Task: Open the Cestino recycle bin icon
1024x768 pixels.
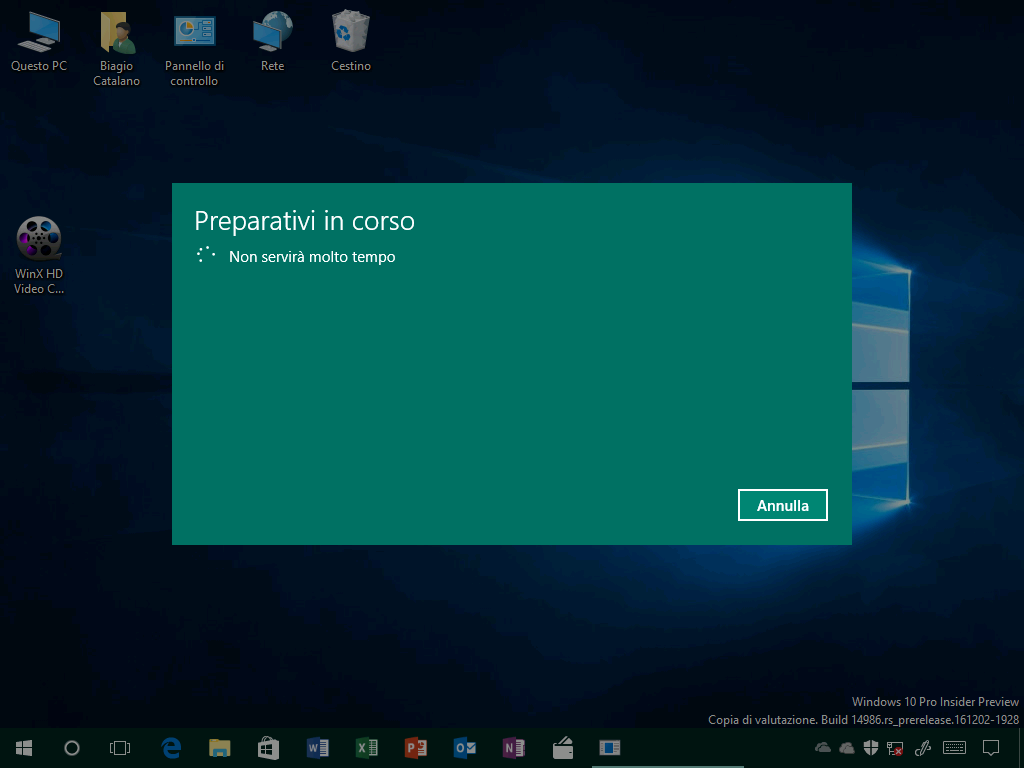Action: [351, 40]
